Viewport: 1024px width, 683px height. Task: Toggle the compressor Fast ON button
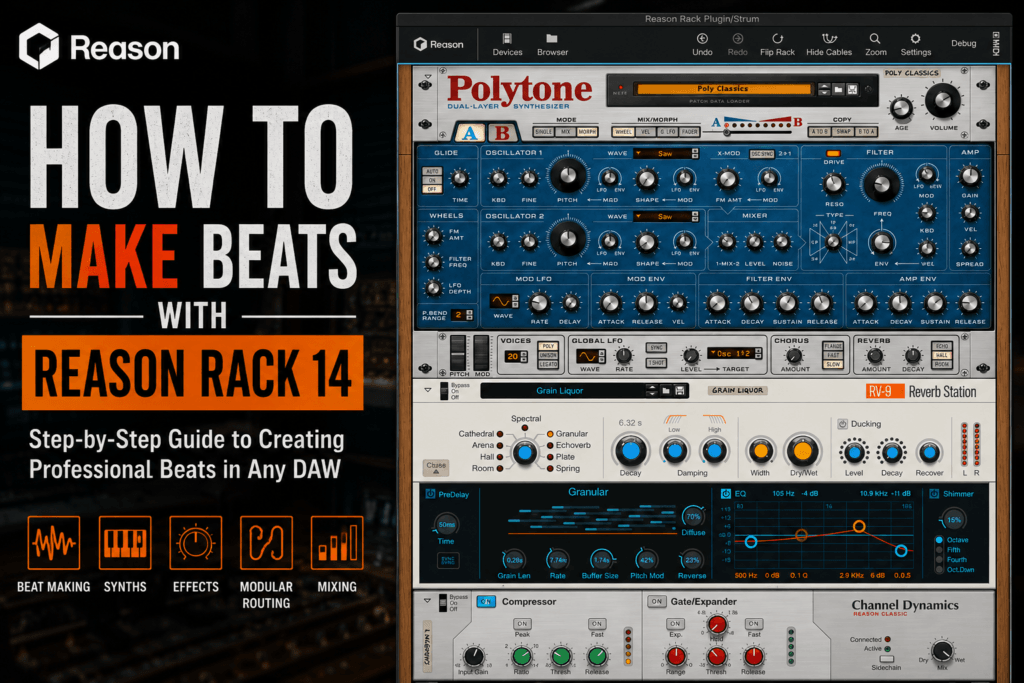coord(596,624)
